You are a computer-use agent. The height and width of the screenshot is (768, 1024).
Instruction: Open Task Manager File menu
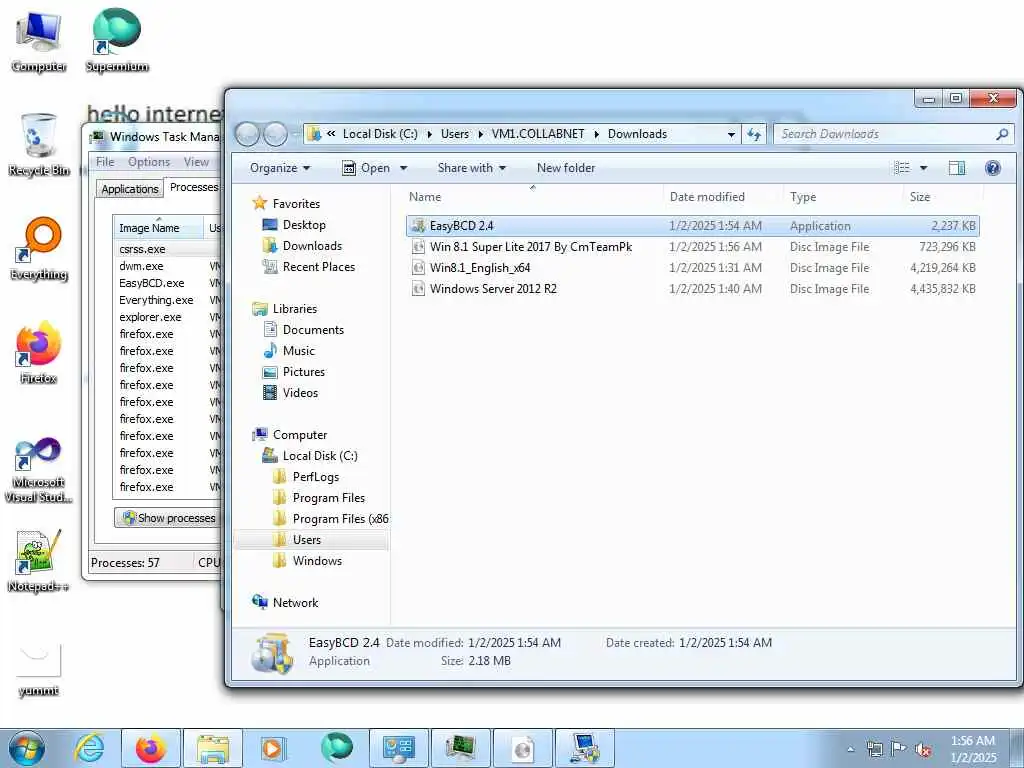(x=105, y=162)
